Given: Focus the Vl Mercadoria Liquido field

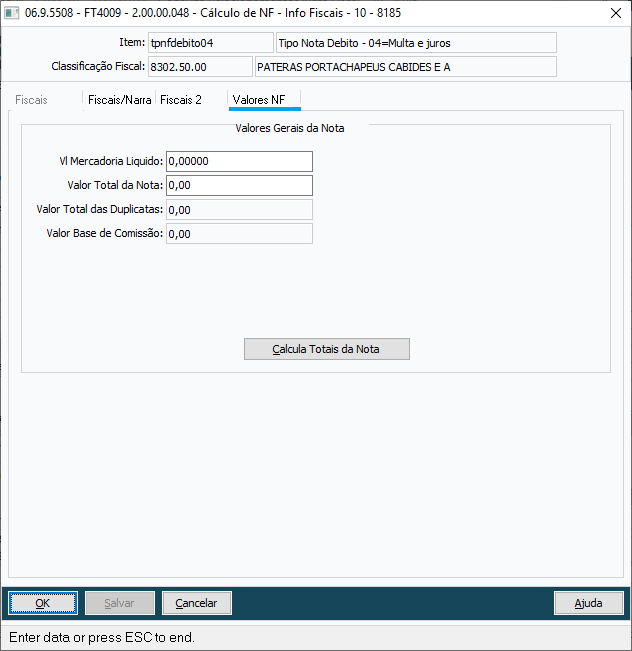Looking at the screenshot, I should 239,162.
